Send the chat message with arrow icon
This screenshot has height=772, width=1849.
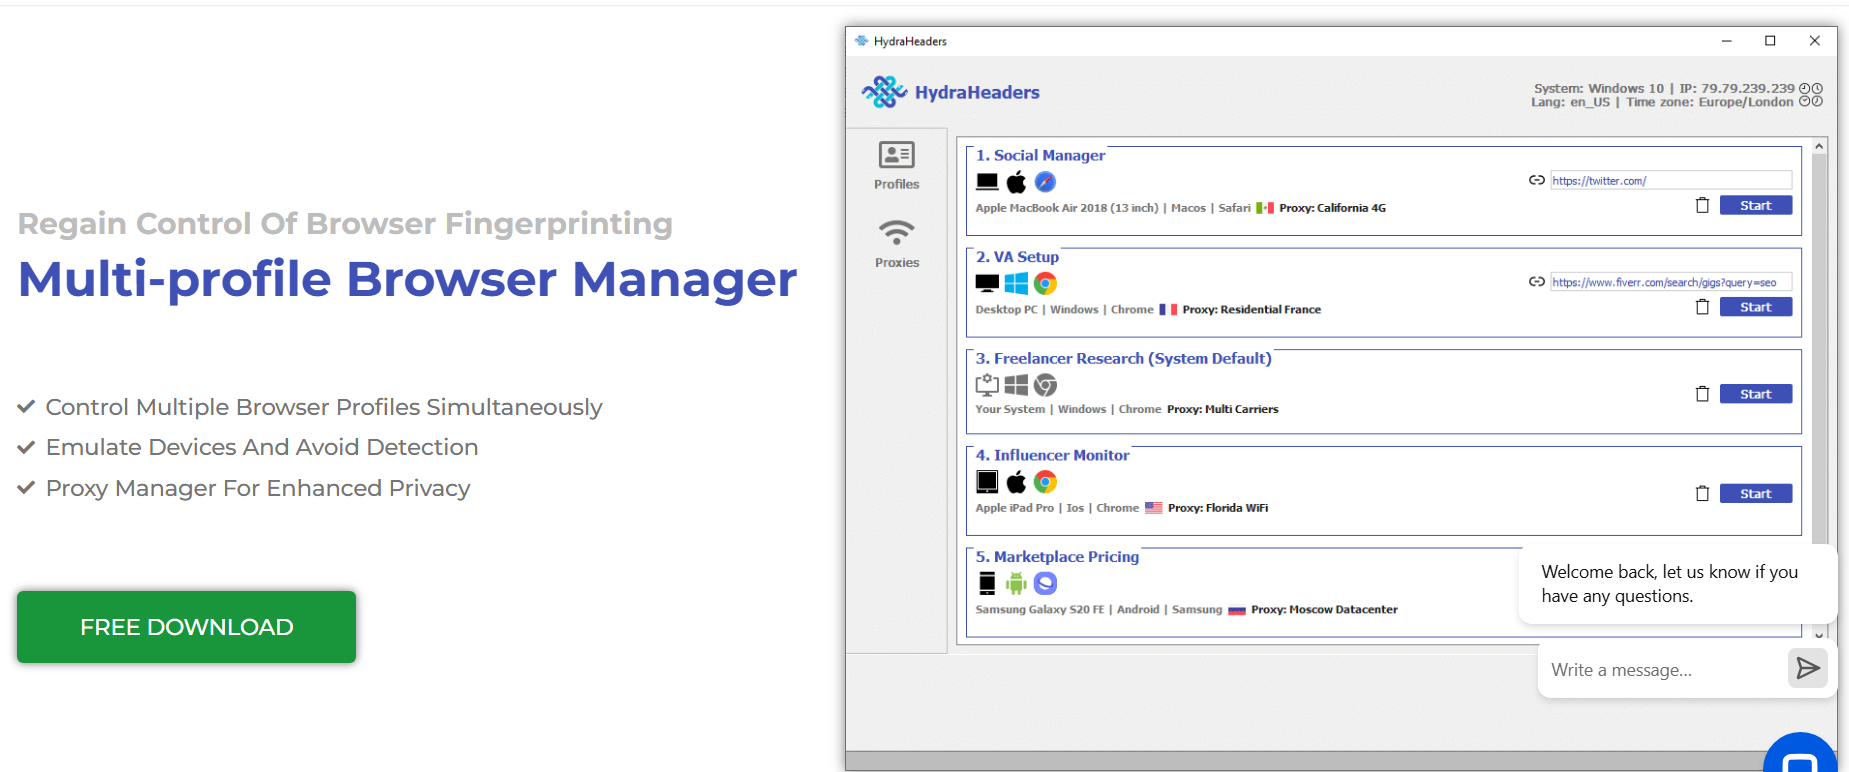point(1807,668)
